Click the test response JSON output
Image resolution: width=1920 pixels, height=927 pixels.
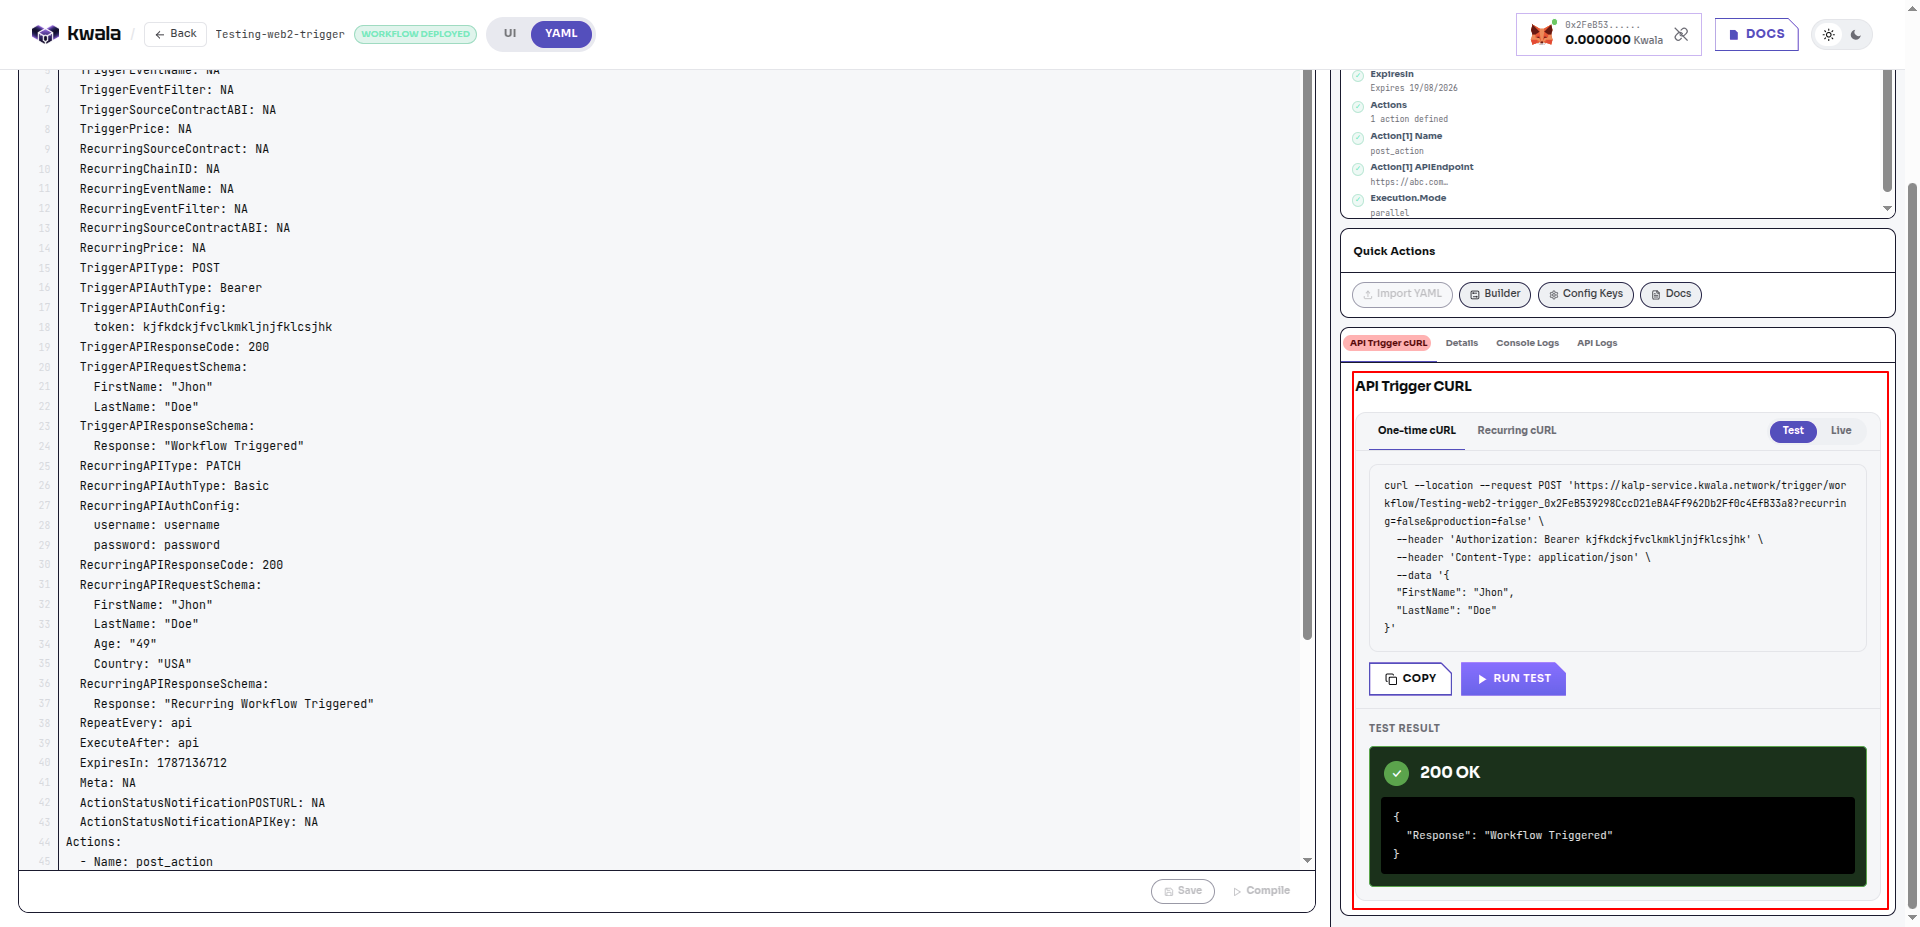click(x=1617, y=836)
